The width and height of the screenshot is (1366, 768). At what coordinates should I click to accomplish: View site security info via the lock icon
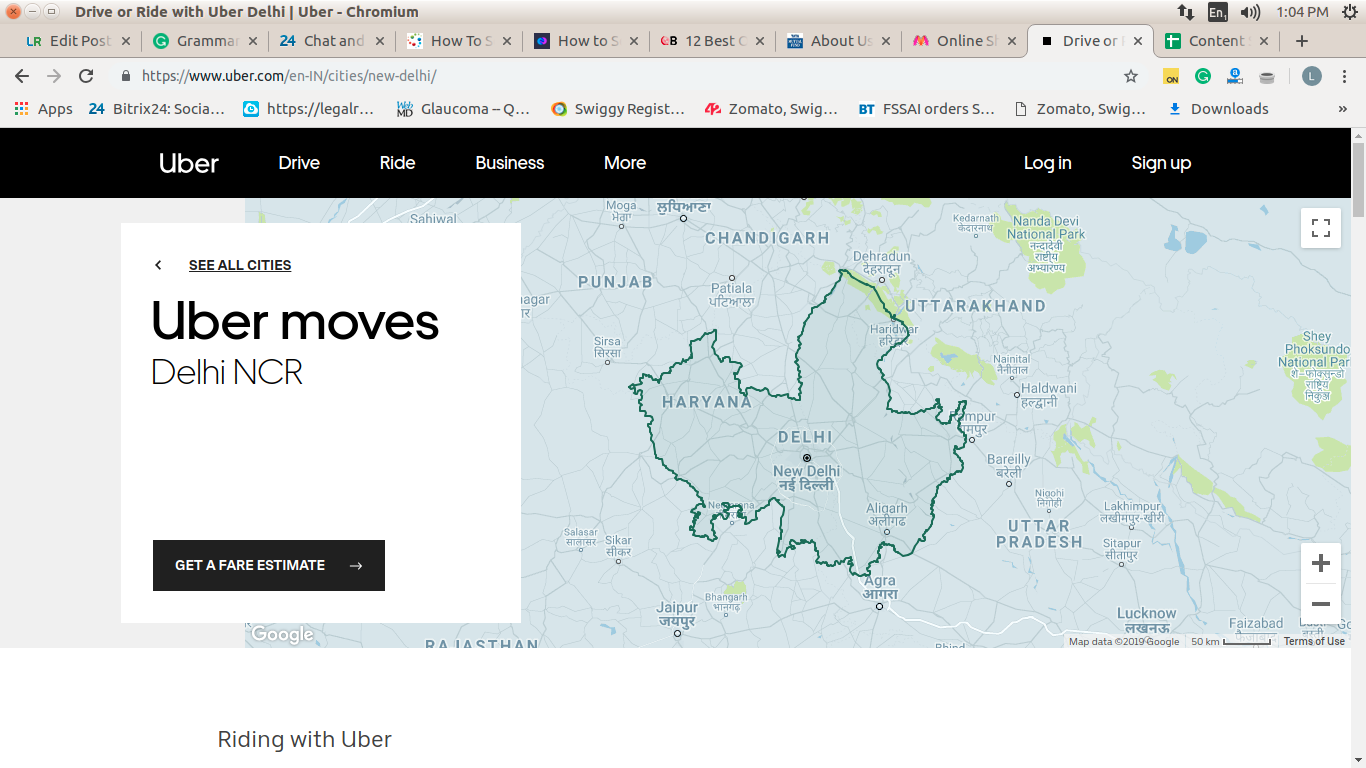(126, 76)
